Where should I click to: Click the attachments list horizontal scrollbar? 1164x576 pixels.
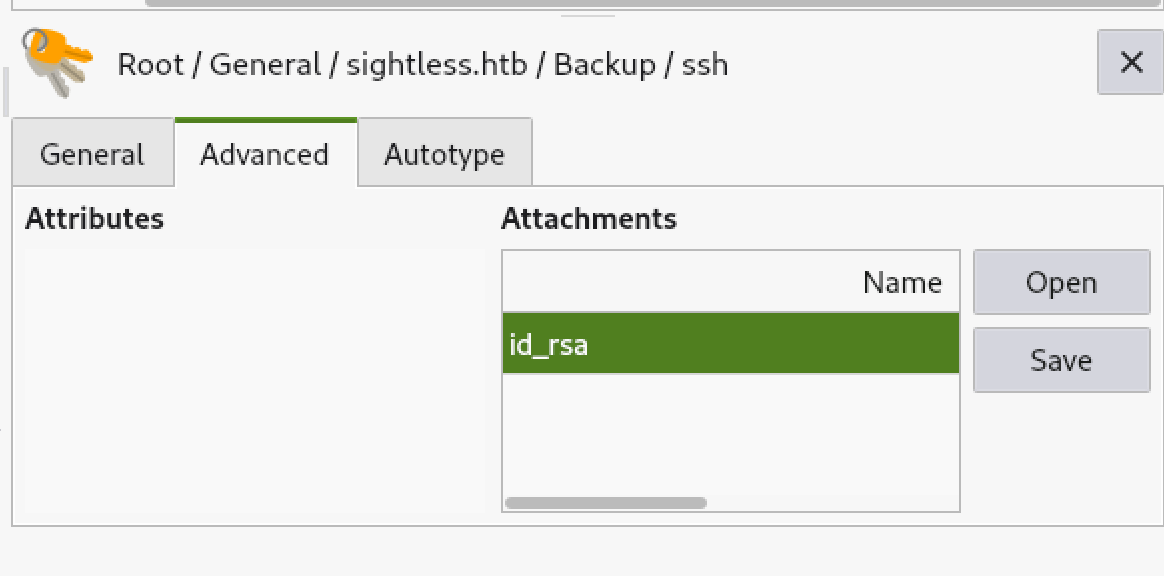tap(606, 503)
